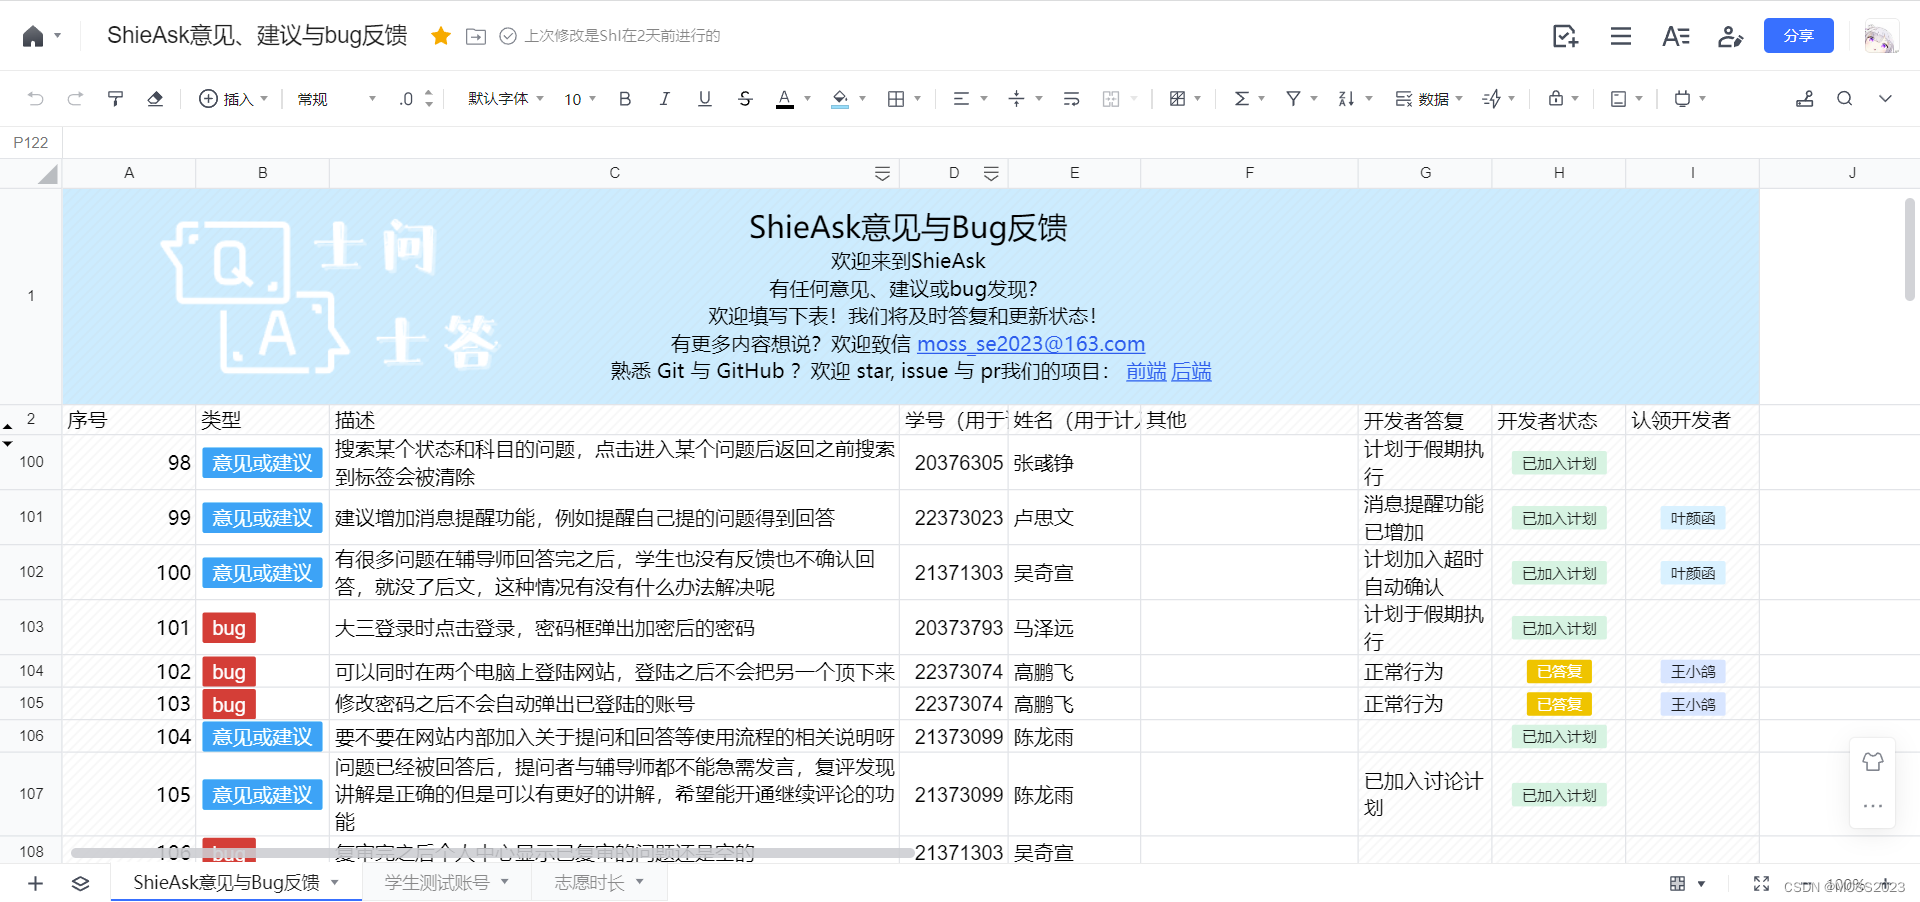
Task: Toggle underline formatting
Action: (705, 98)
